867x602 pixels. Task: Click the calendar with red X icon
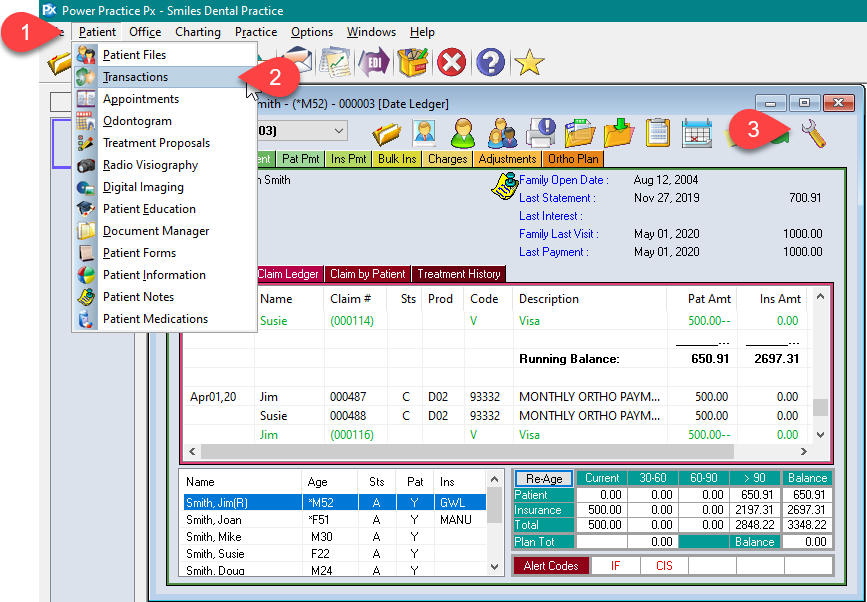697,133
